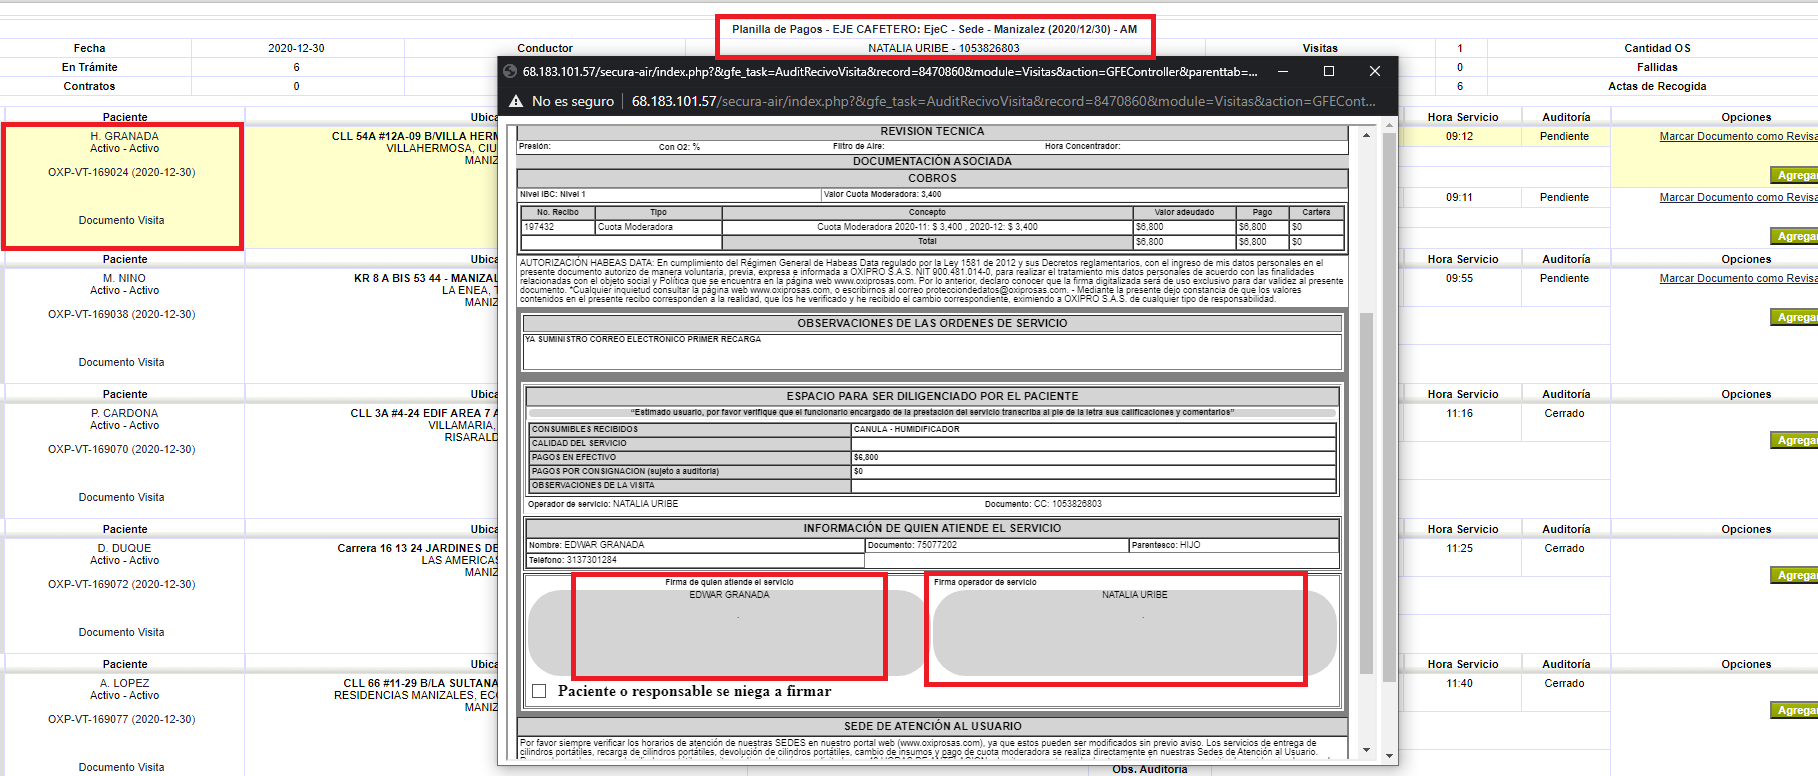Image resolution: width=1818 pixels, height=776 pixels.
Task: Click patient name D. DUQUE
Action: tap(125, 548)
